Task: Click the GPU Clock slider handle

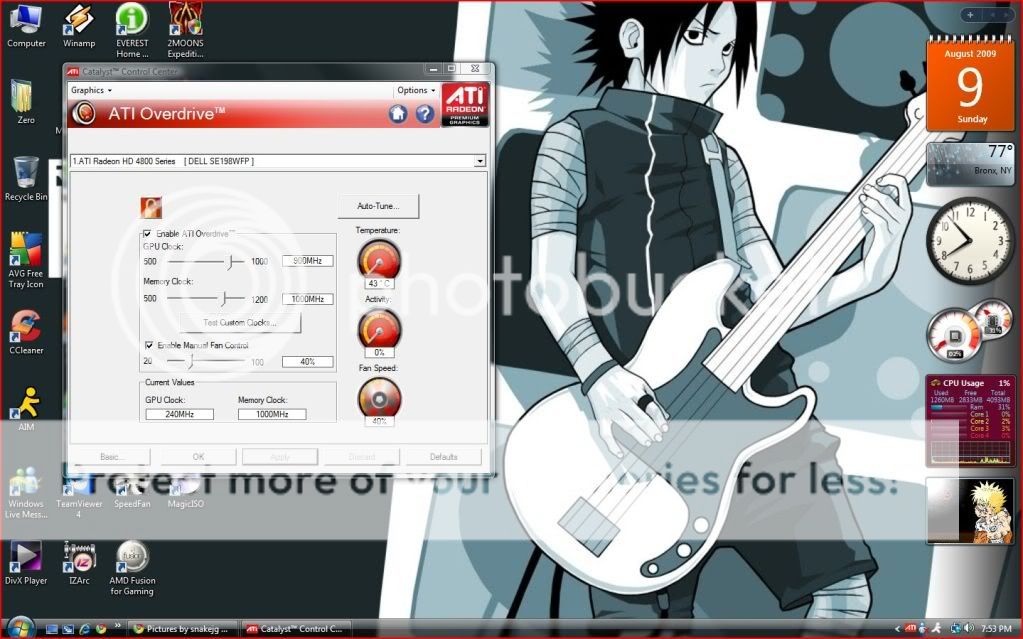Action: (x=230, y=262)
